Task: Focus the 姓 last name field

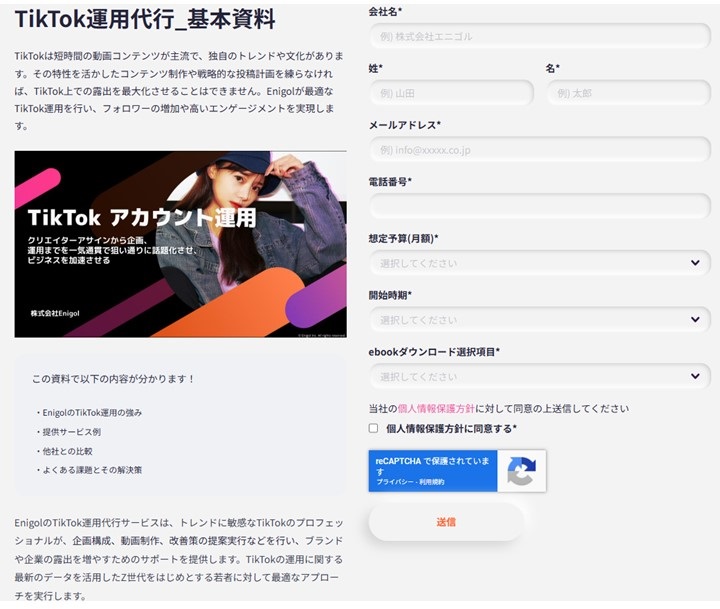Action: coord(451,93)
